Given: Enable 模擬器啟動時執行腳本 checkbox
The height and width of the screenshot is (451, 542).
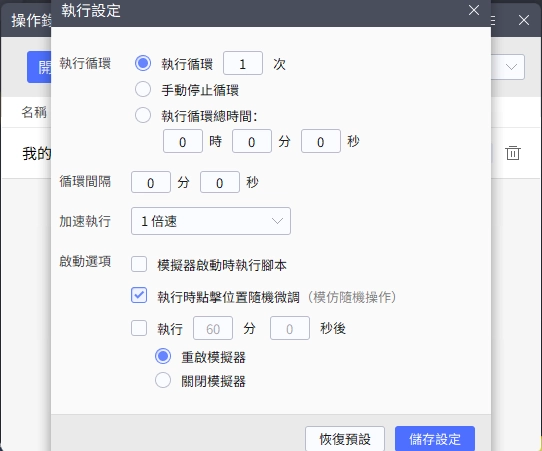Looking at the screenshot, I should point(139,264).
